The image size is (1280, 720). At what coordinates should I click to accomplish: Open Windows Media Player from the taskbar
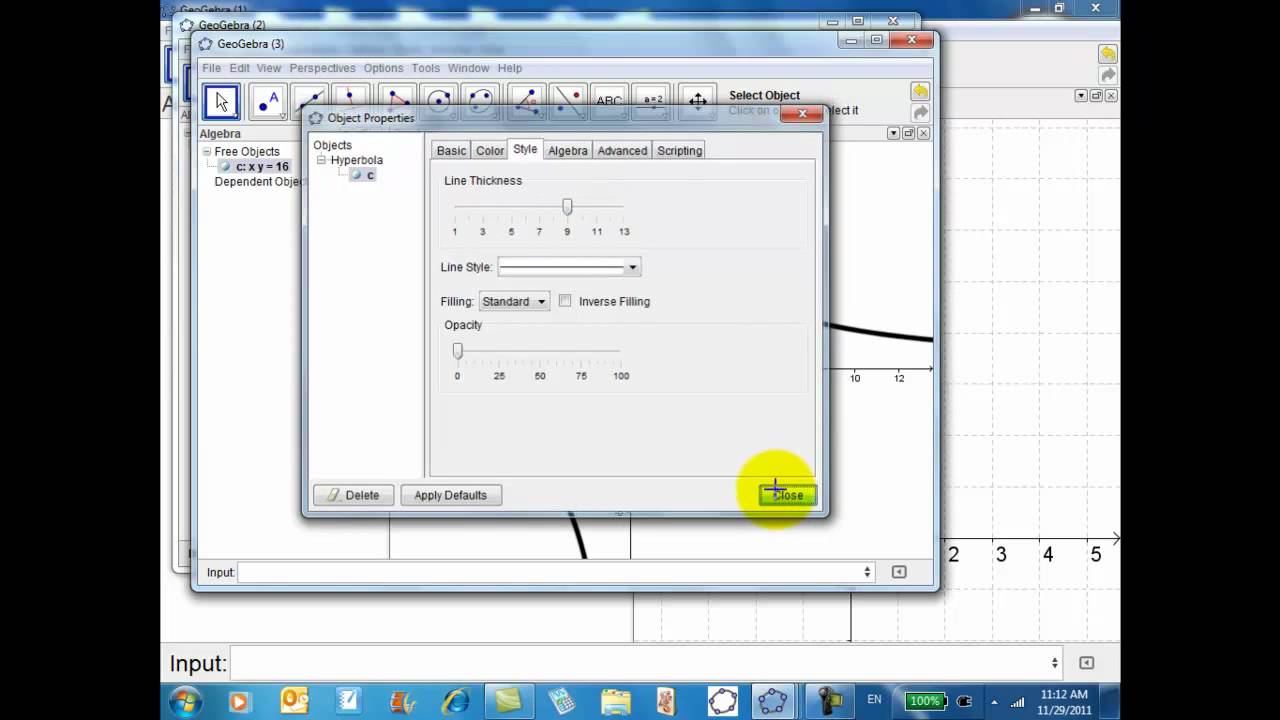click(x=239, y=701)
